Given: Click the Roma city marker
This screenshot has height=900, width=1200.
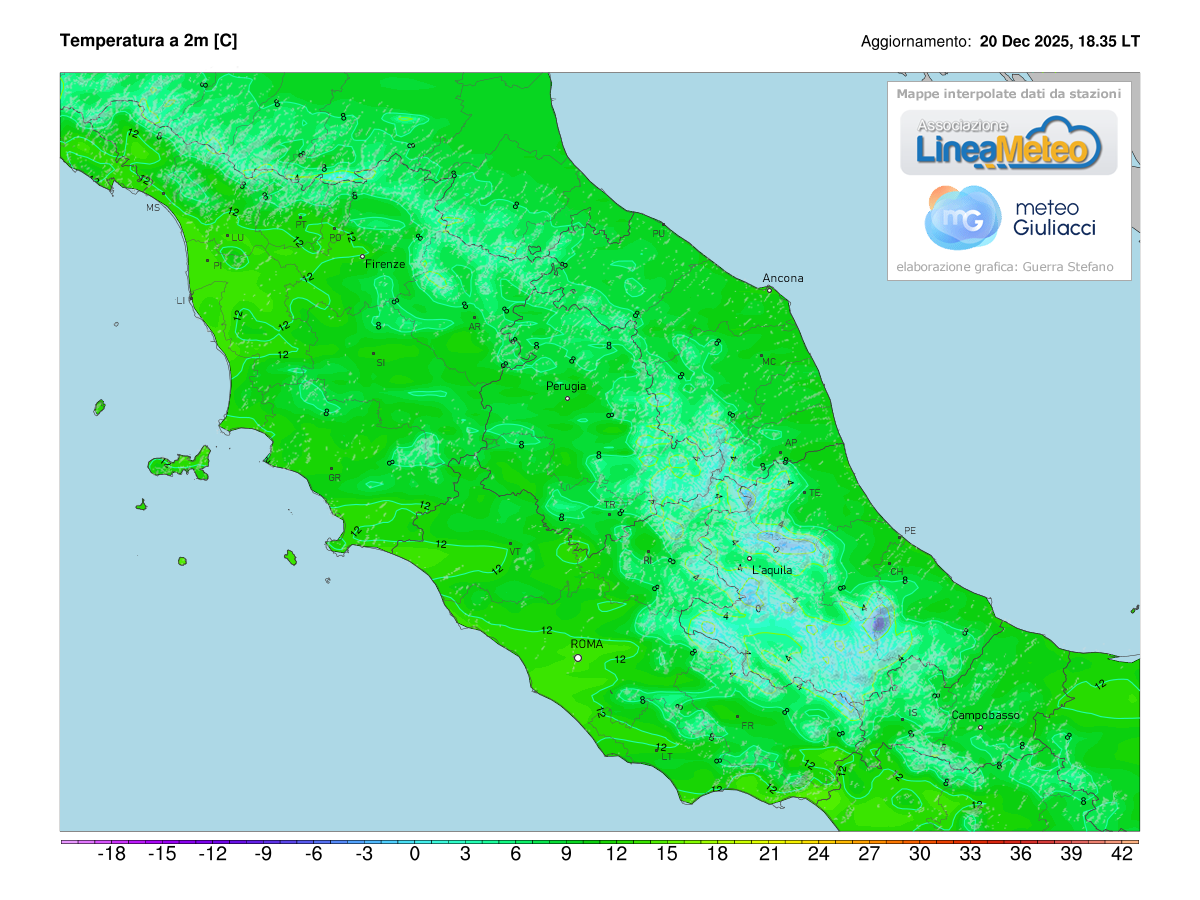Looking at the screenshot, I should click(x=577, y=658).
